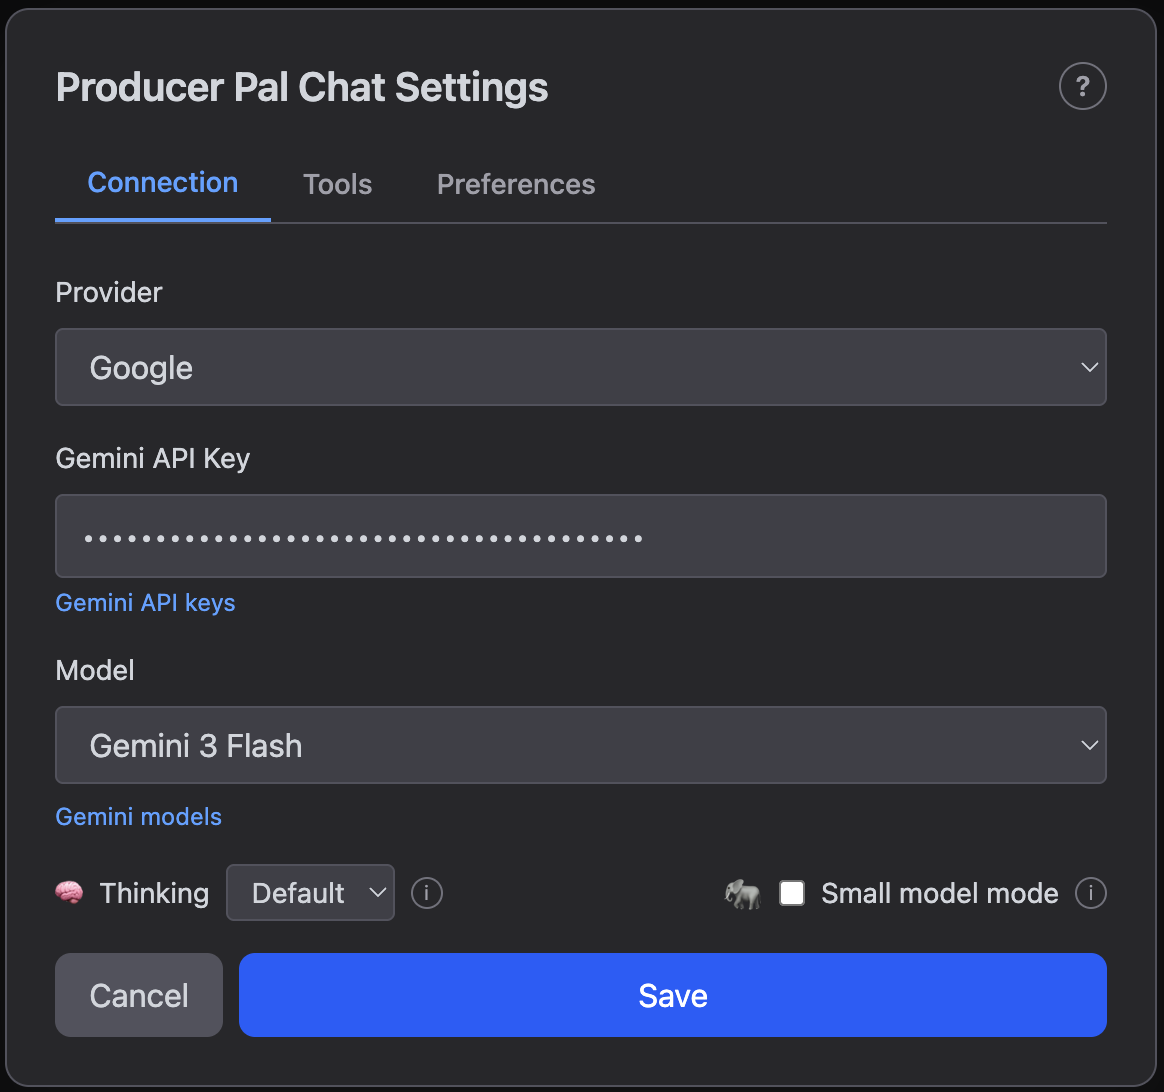Click the Gemini API Key input field

[x=580, y=536]
